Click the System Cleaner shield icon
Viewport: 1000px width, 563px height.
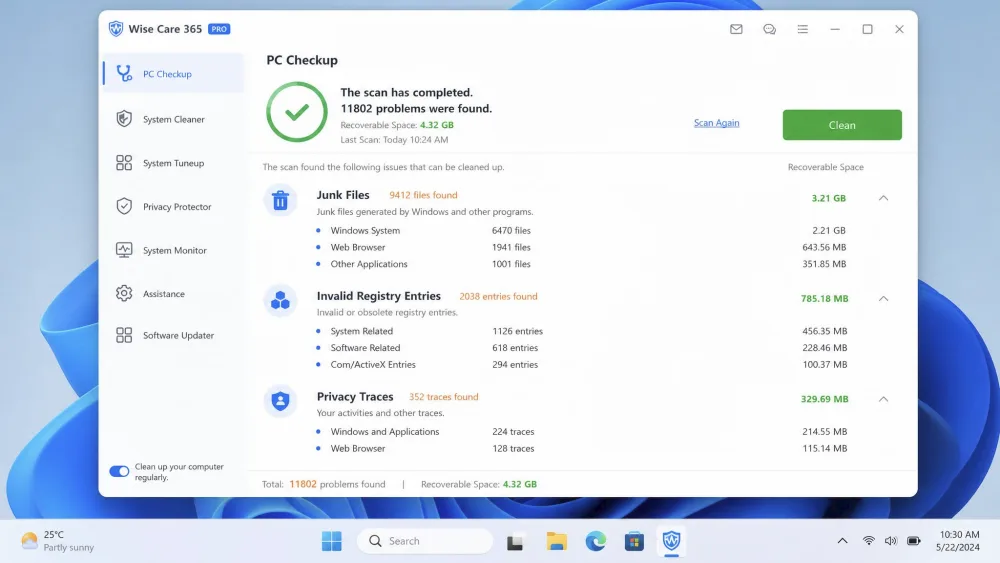point(124,119)
